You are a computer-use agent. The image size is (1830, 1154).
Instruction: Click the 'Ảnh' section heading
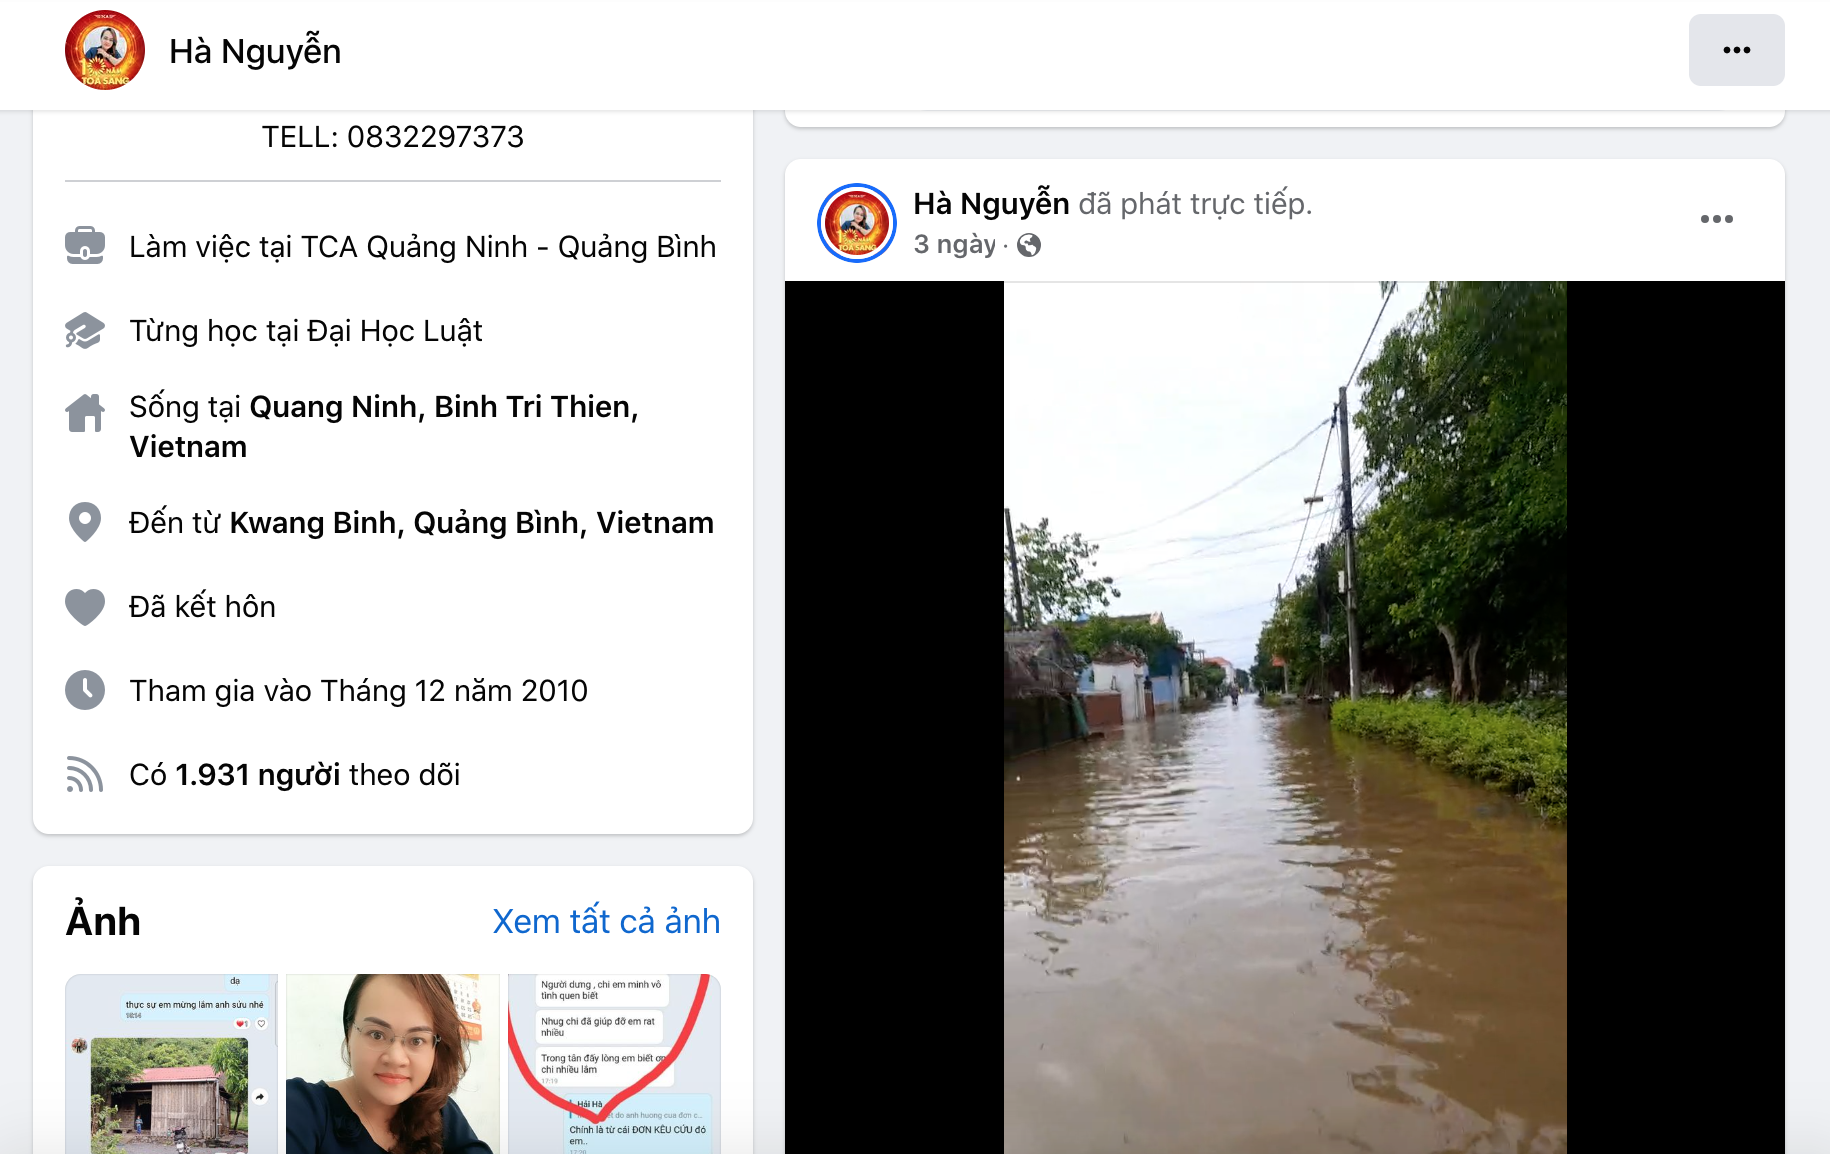tap(103, 920)
